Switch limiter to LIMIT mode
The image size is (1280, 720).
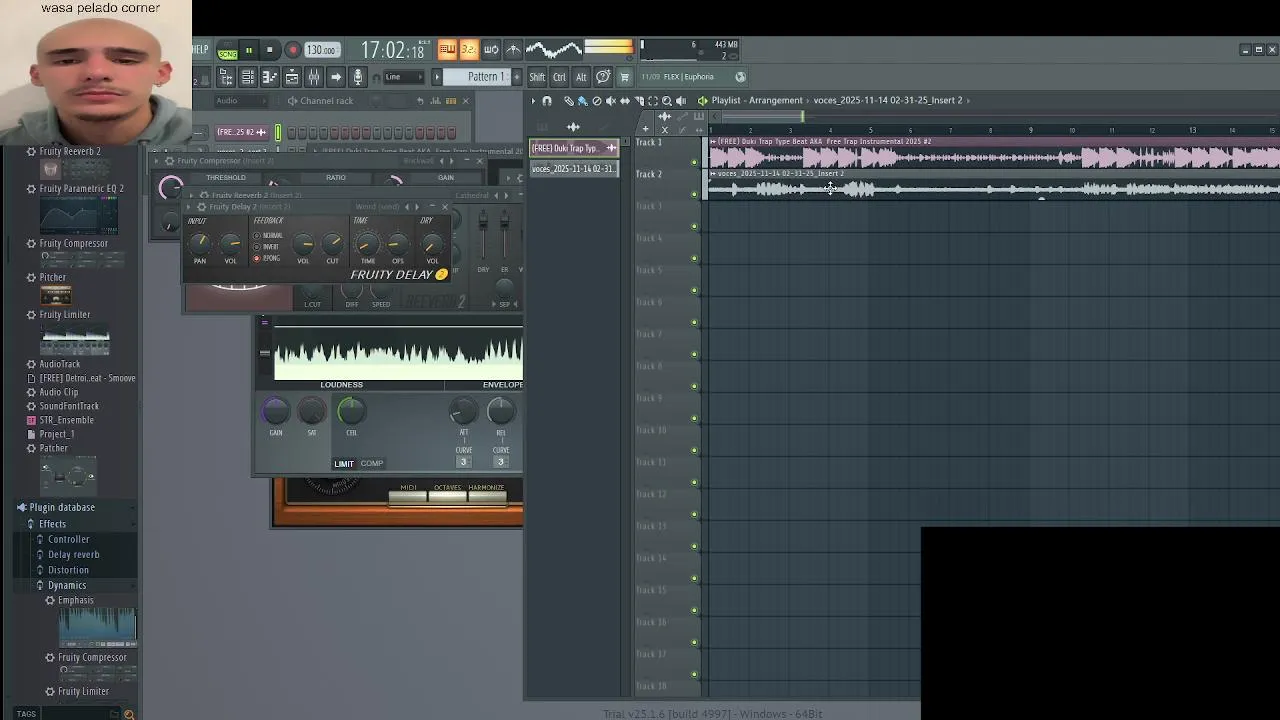tap(344, 463)
